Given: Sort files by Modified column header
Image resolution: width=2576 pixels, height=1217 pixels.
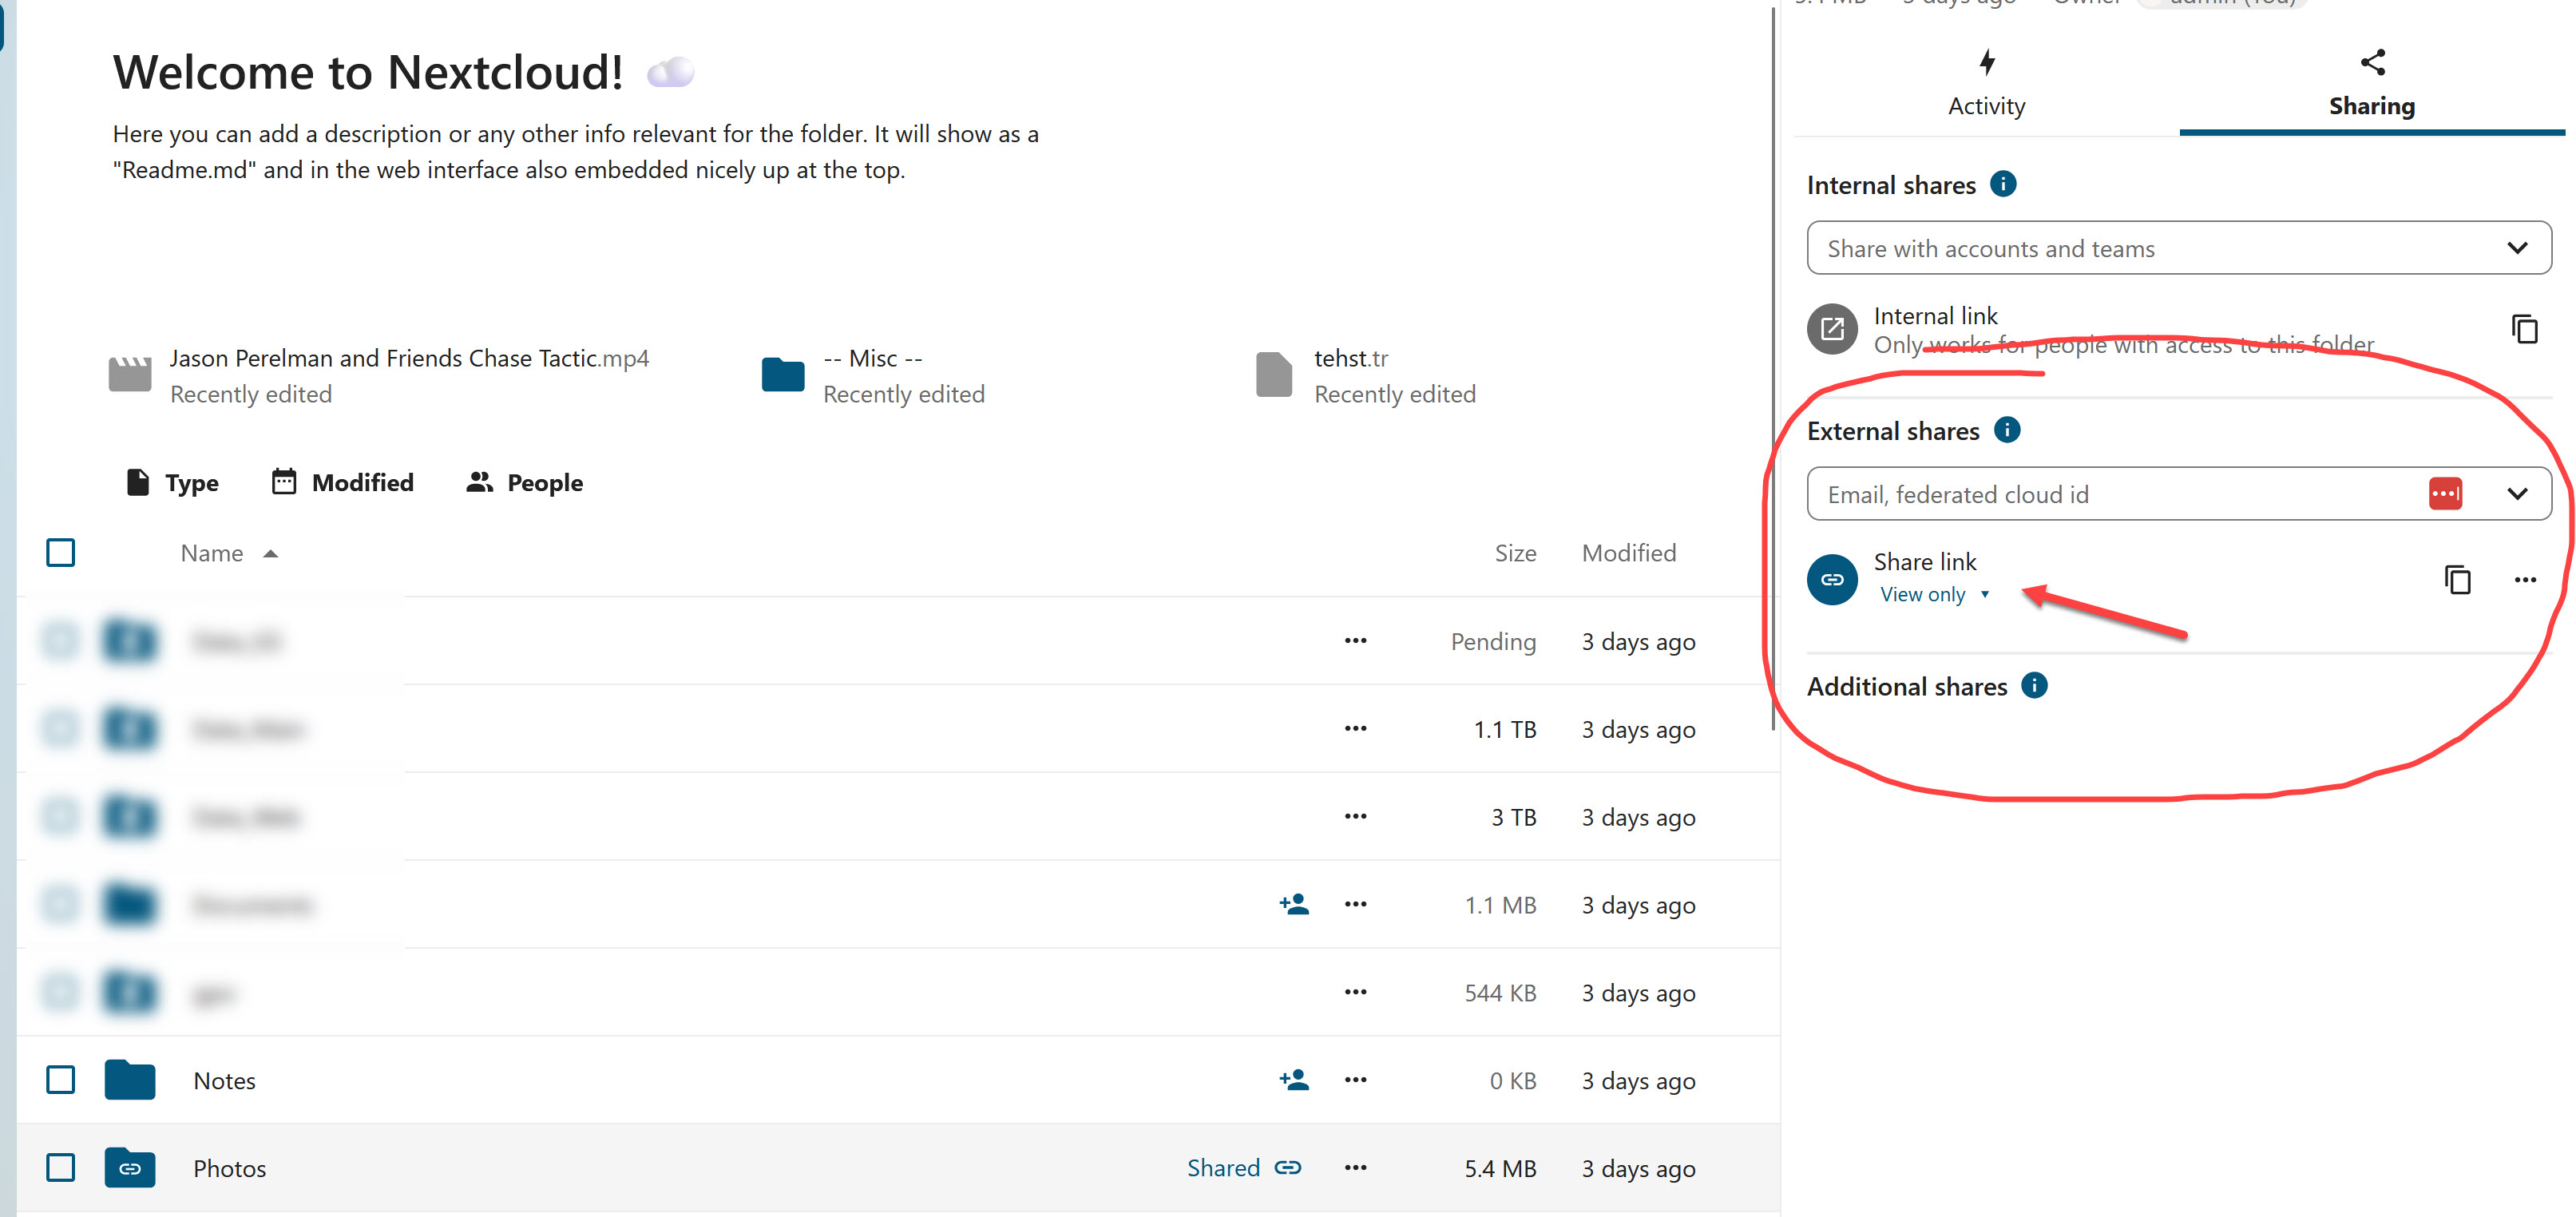Looking at the screenshot, I should [x=1628, y=553].
